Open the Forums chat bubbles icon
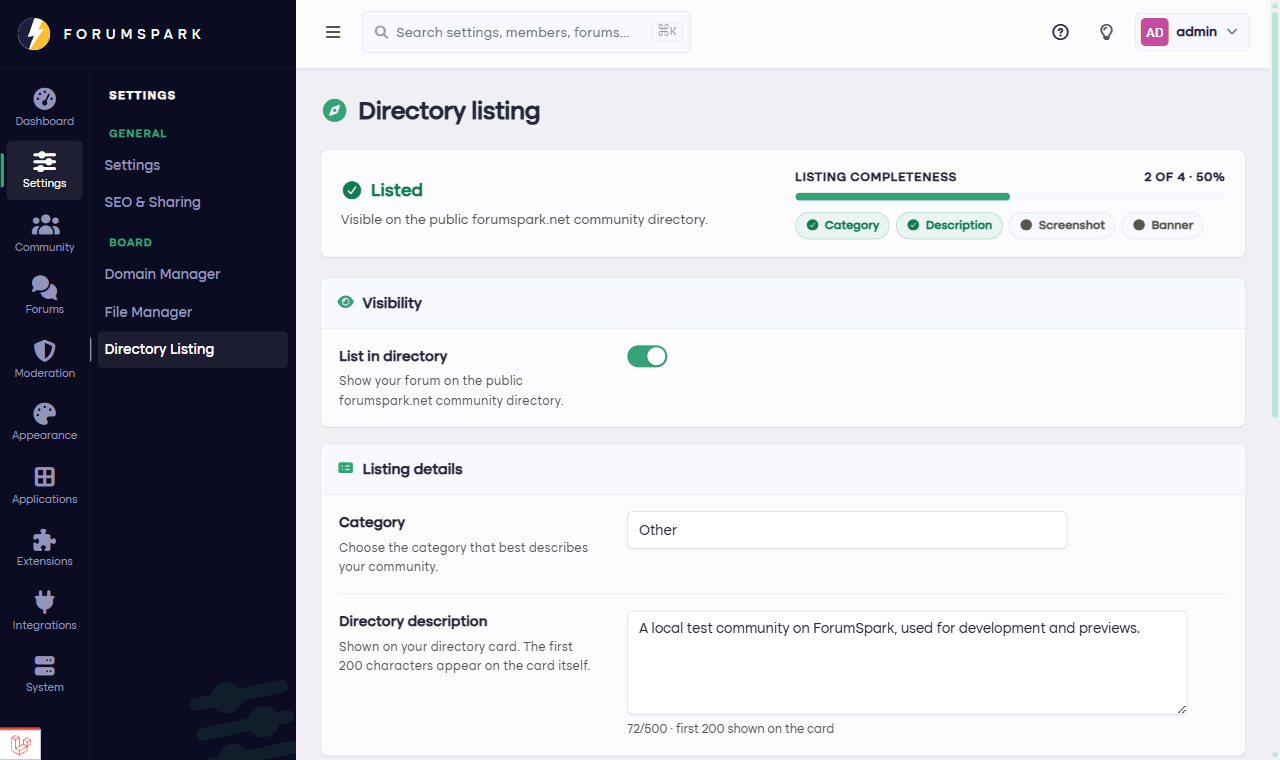1280x760 pixels. pyautogui.click(x=44, y=288)
